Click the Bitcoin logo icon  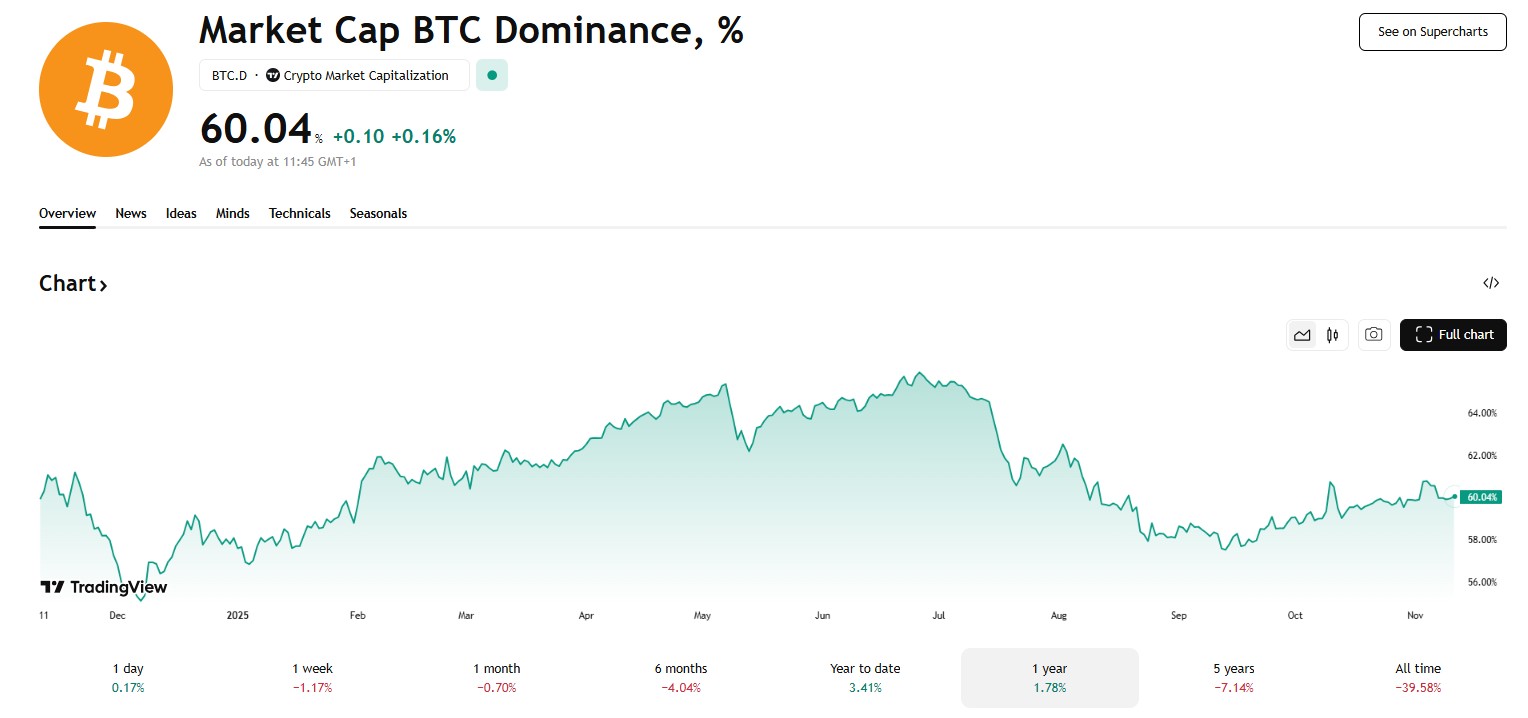(x=105, y=90)
